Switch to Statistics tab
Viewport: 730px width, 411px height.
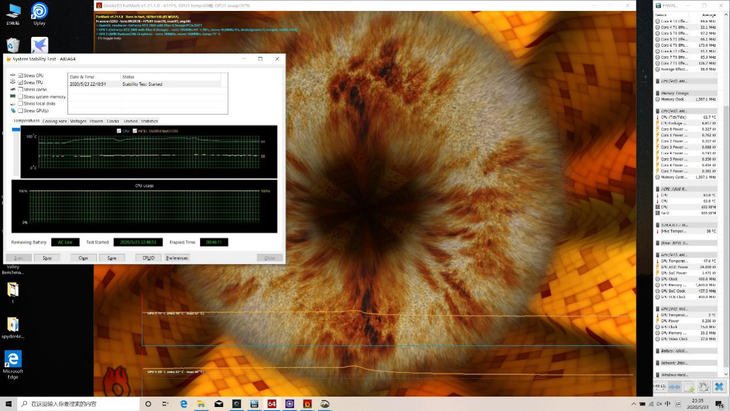[x=149, y=121]
